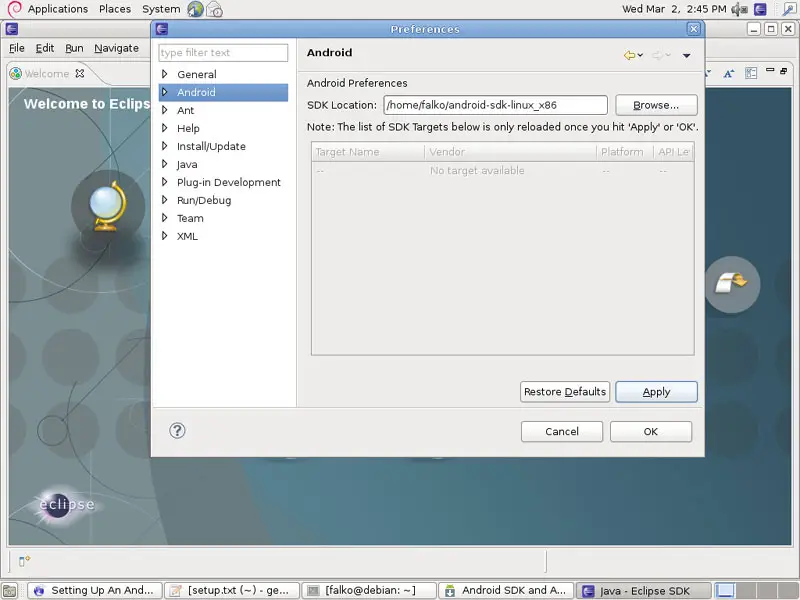Click the help question mark in Preferences
This screenshot has height=600, width=800.
177,431
